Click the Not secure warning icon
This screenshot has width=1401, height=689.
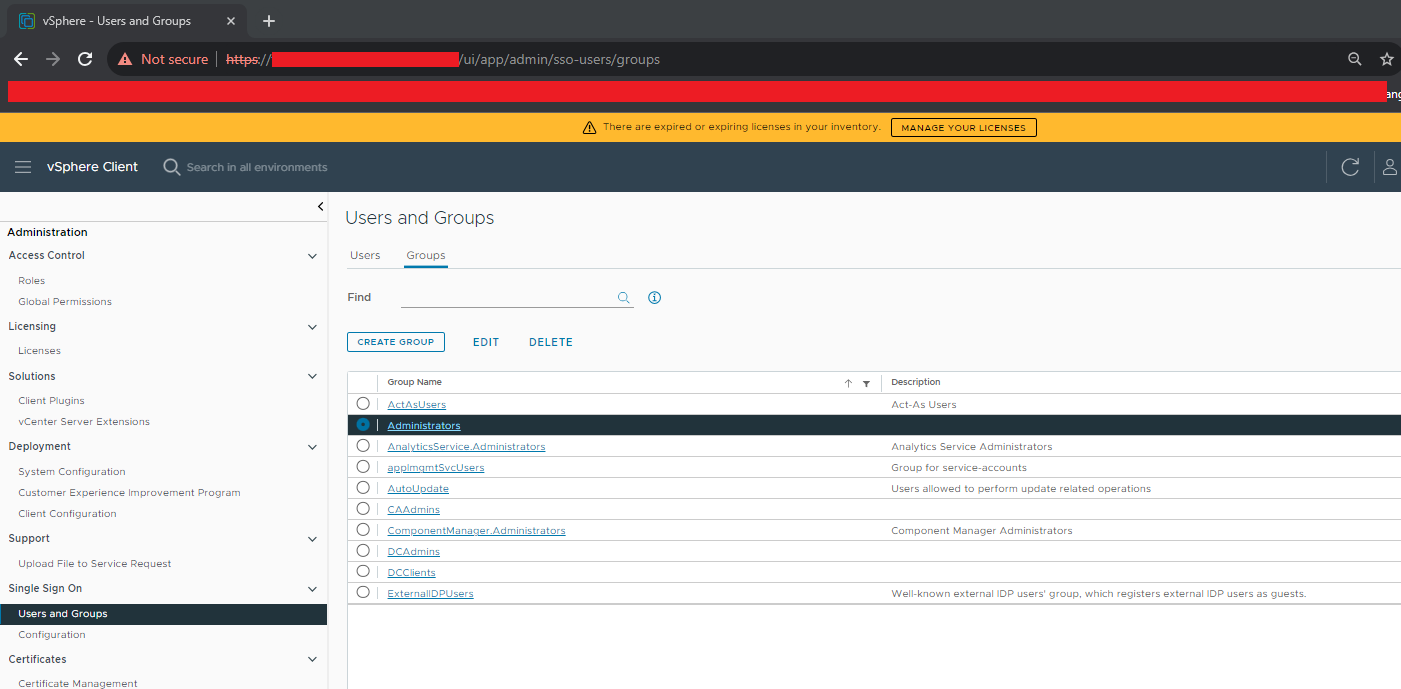point(124,59)
